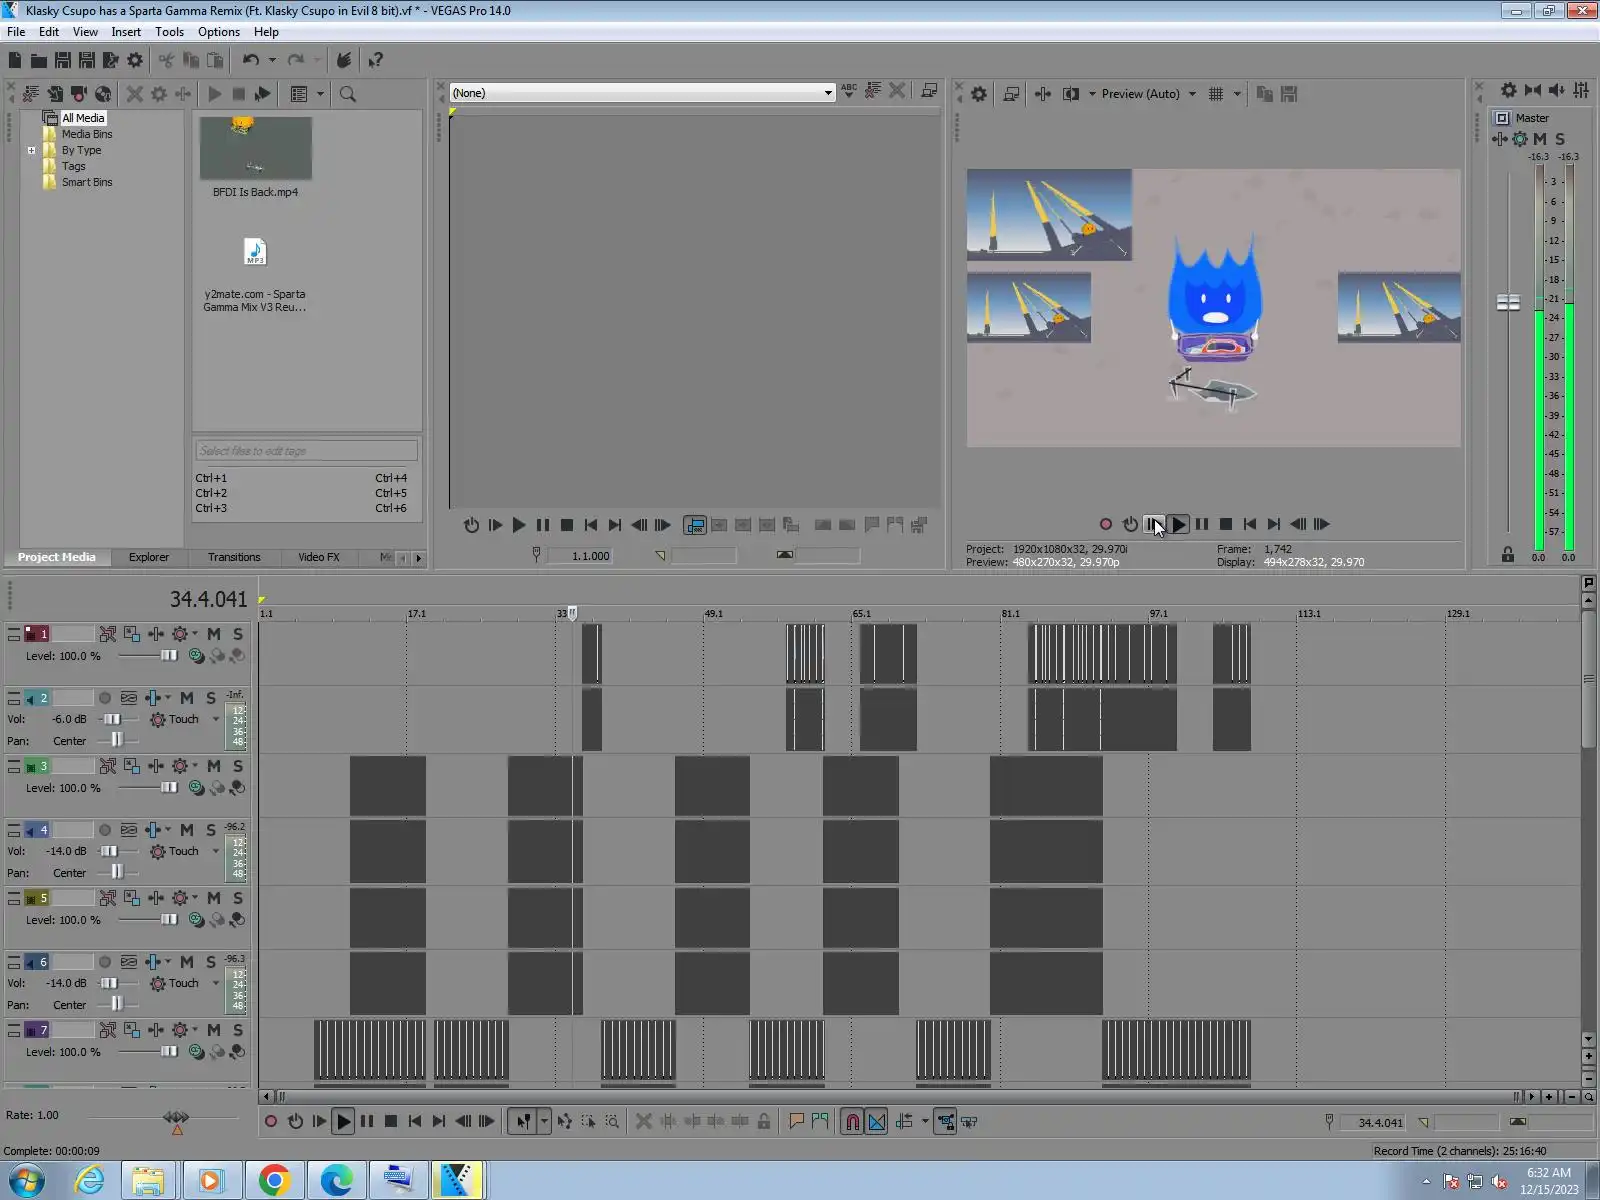Select the Smart Bins folder
This screenshot has width=1600, height=1200.
pos(87,182)
